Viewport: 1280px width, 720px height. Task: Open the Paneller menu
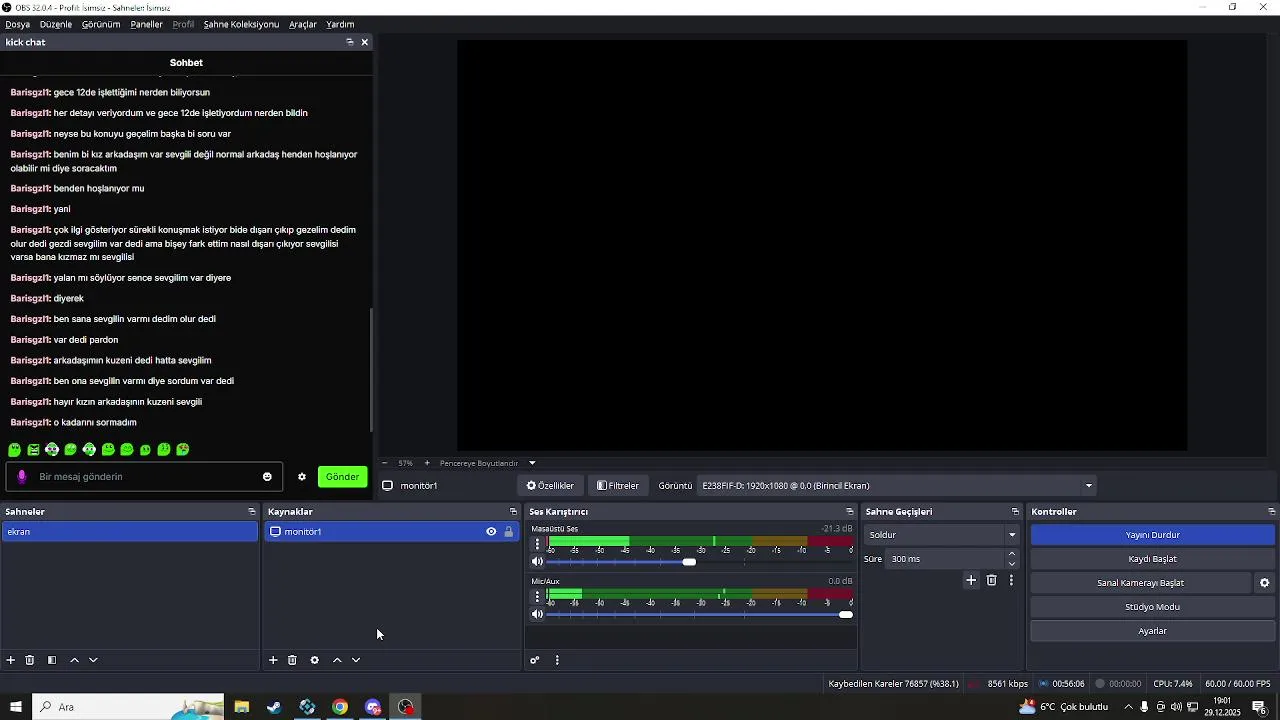pyautogui.click(x=146, y=24)
